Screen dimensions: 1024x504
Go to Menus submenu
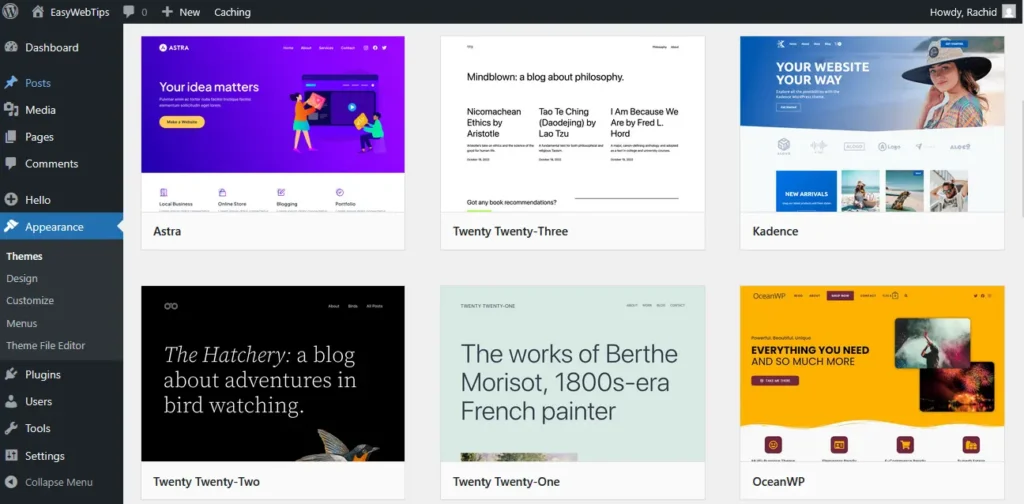(22, 323)
